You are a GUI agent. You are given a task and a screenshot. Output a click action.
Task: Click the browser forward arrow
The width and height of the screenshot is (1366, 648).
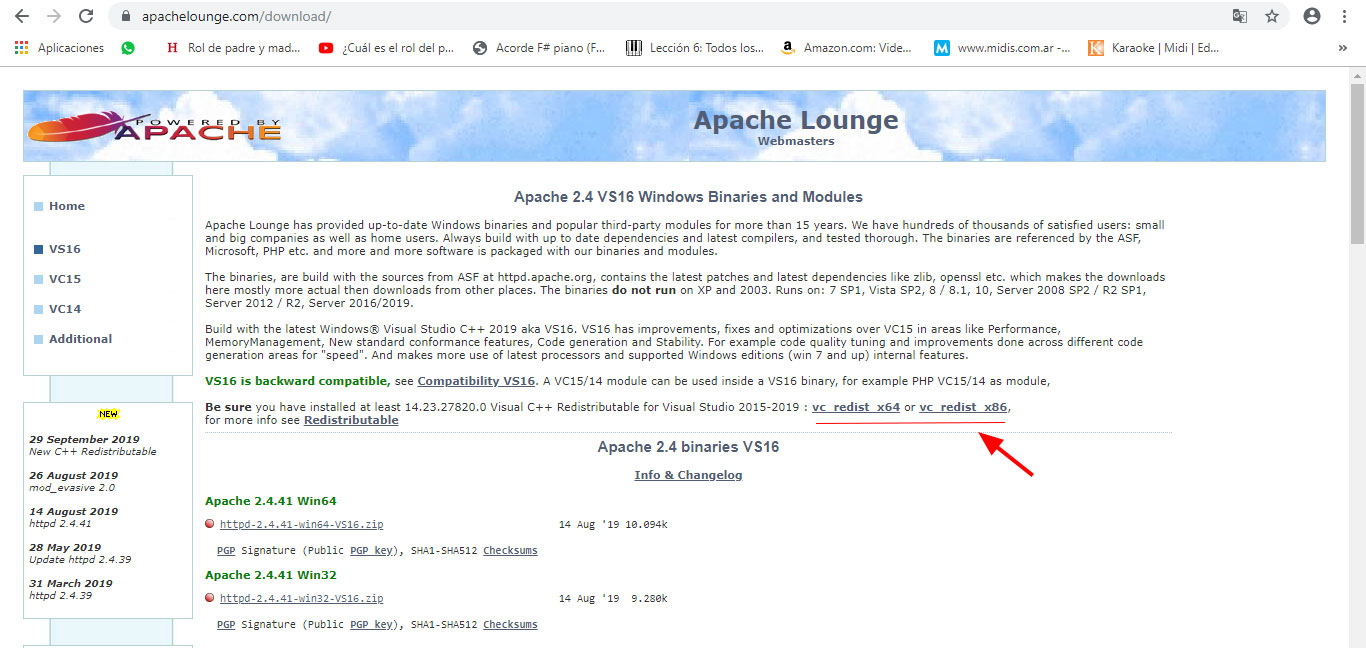pos(54,16)
